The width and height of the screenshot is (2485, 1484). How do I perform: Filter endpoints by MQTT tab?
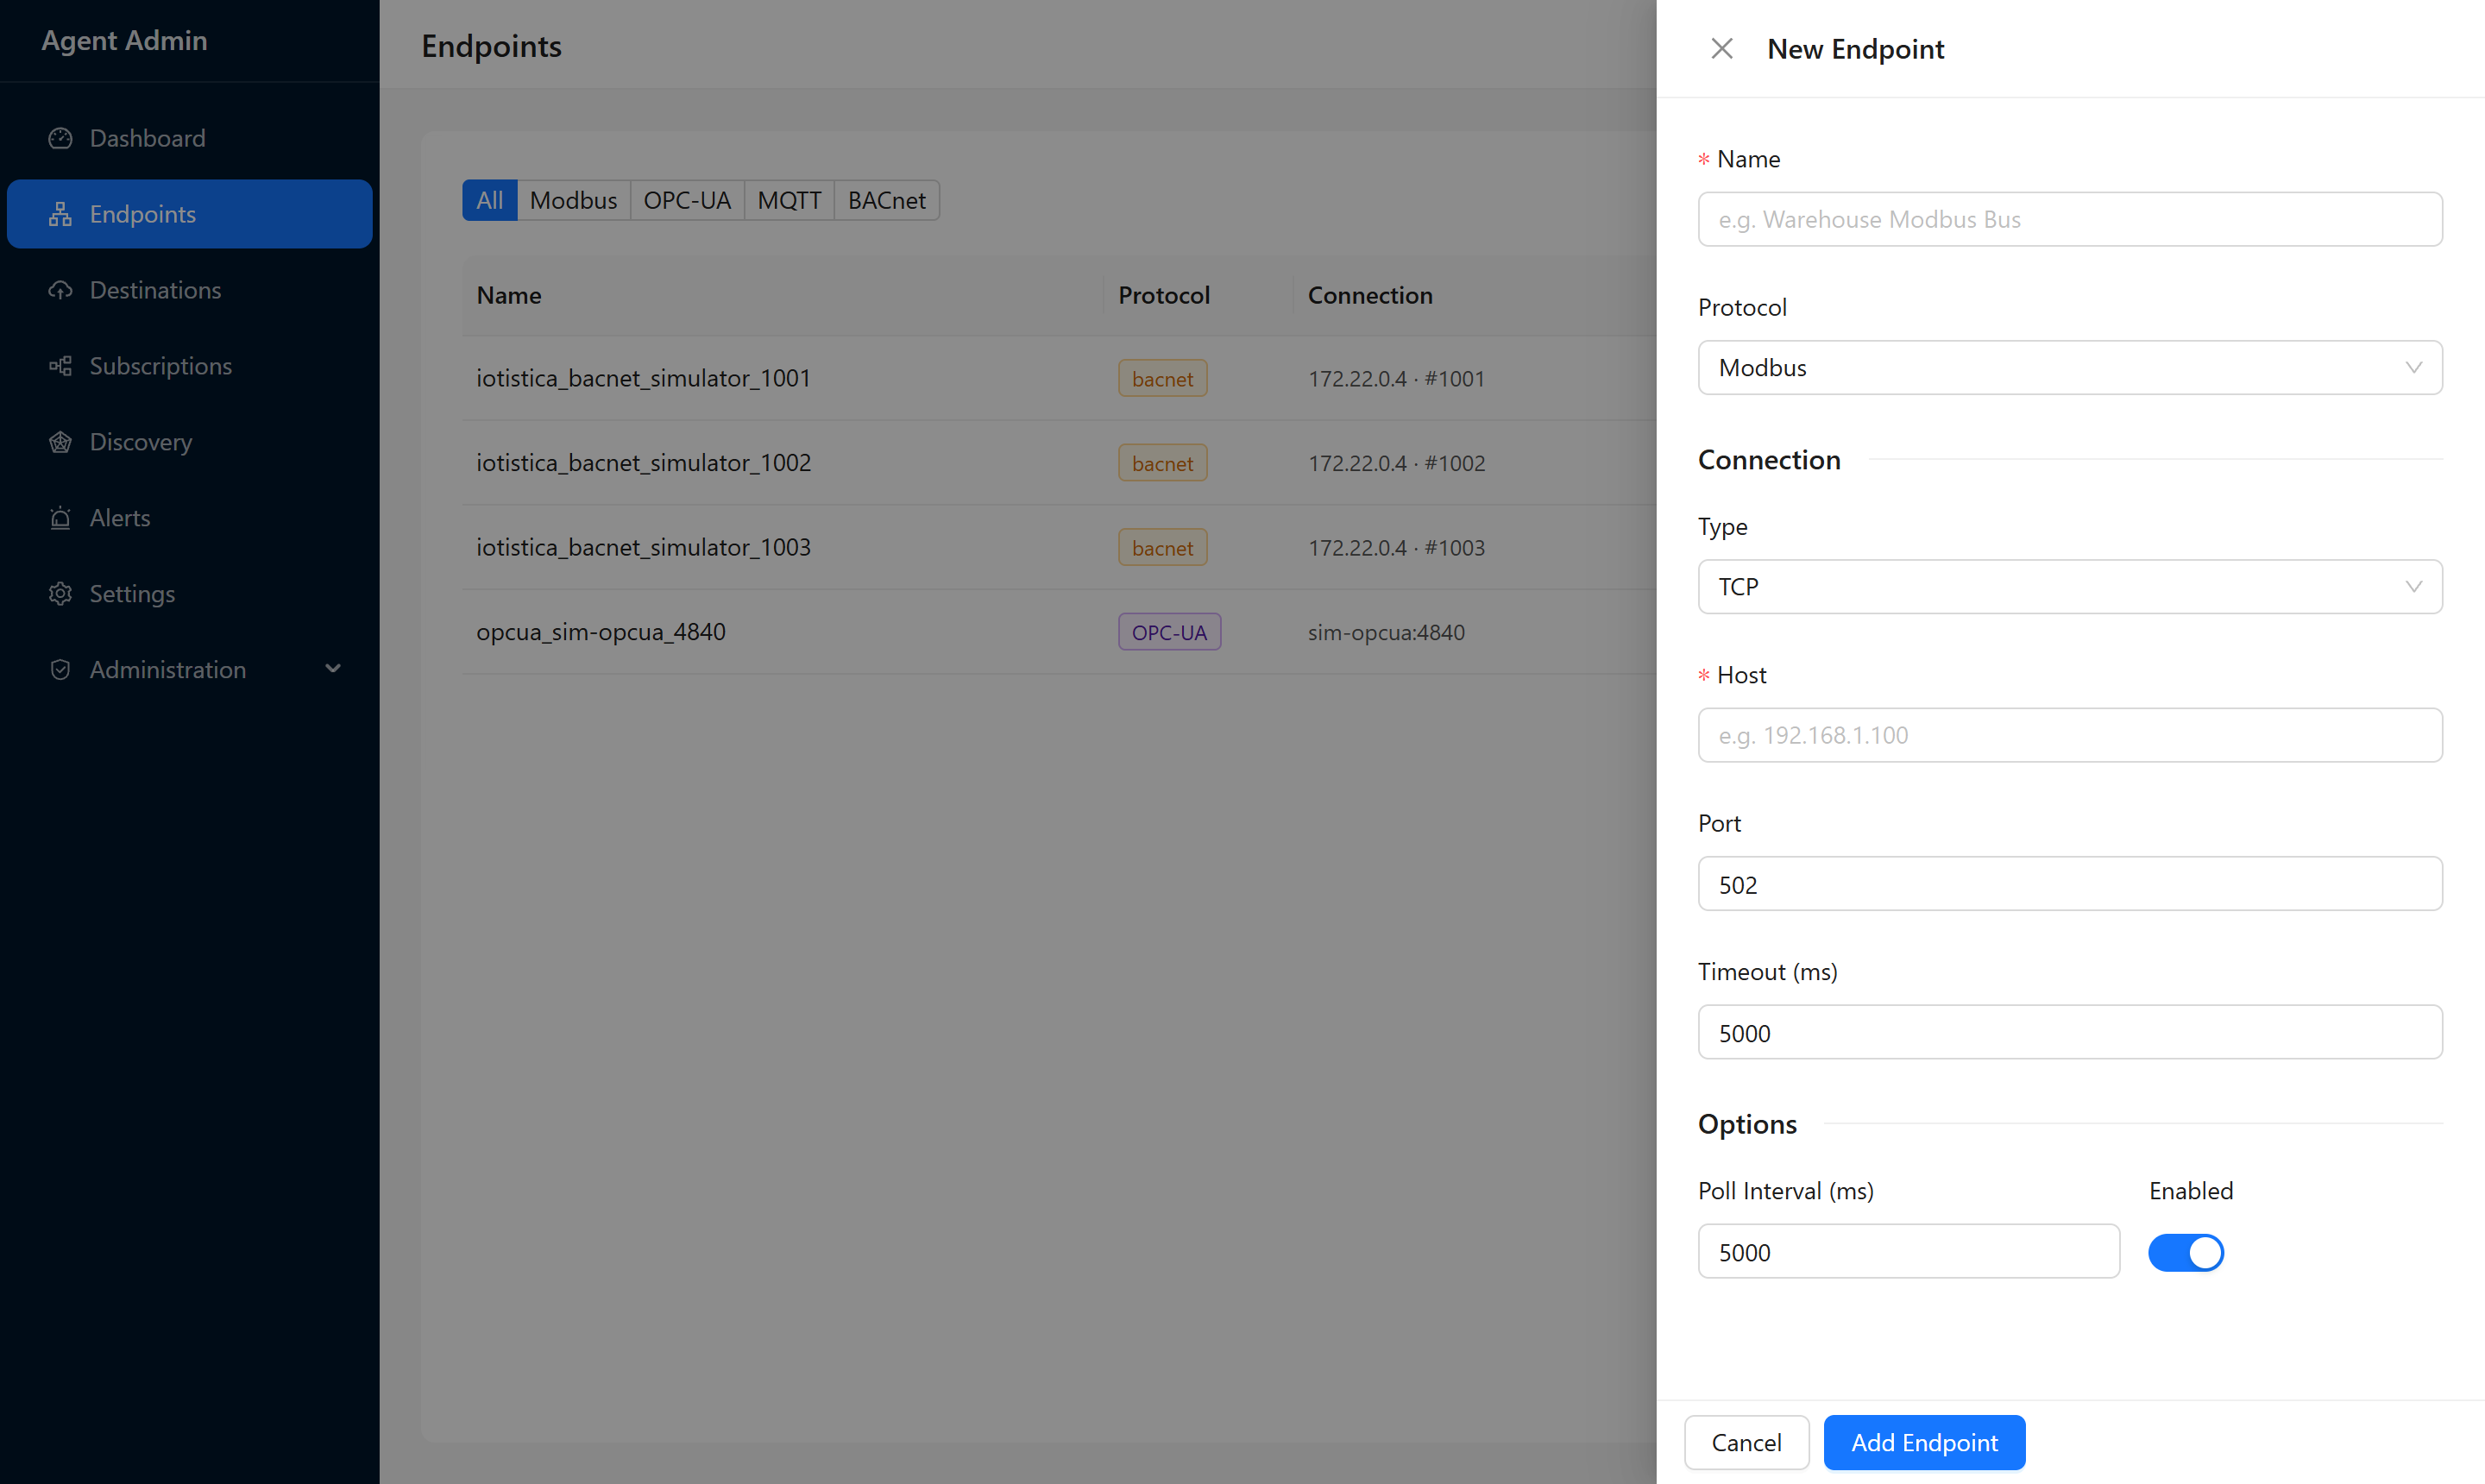789,200
